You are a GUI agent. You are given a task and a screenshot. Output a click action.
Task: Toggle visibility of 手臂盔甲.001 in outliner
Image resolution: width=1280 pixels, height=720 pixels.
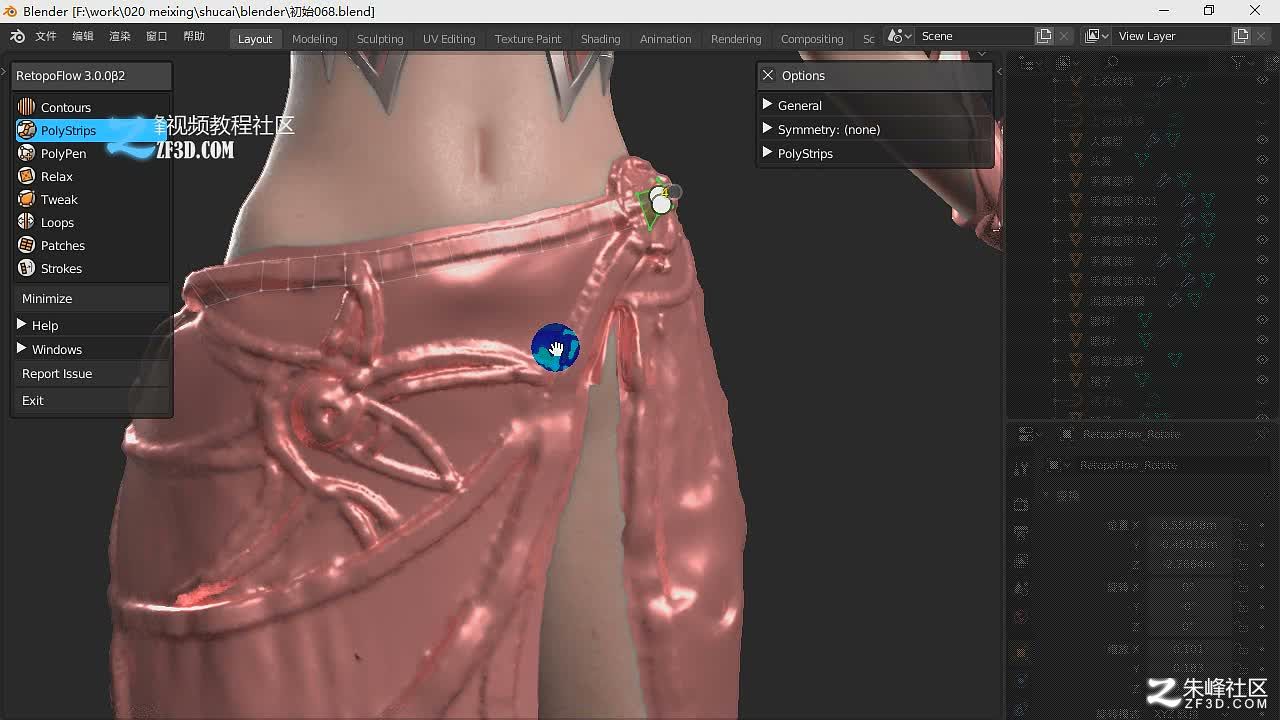point(1262,200)
